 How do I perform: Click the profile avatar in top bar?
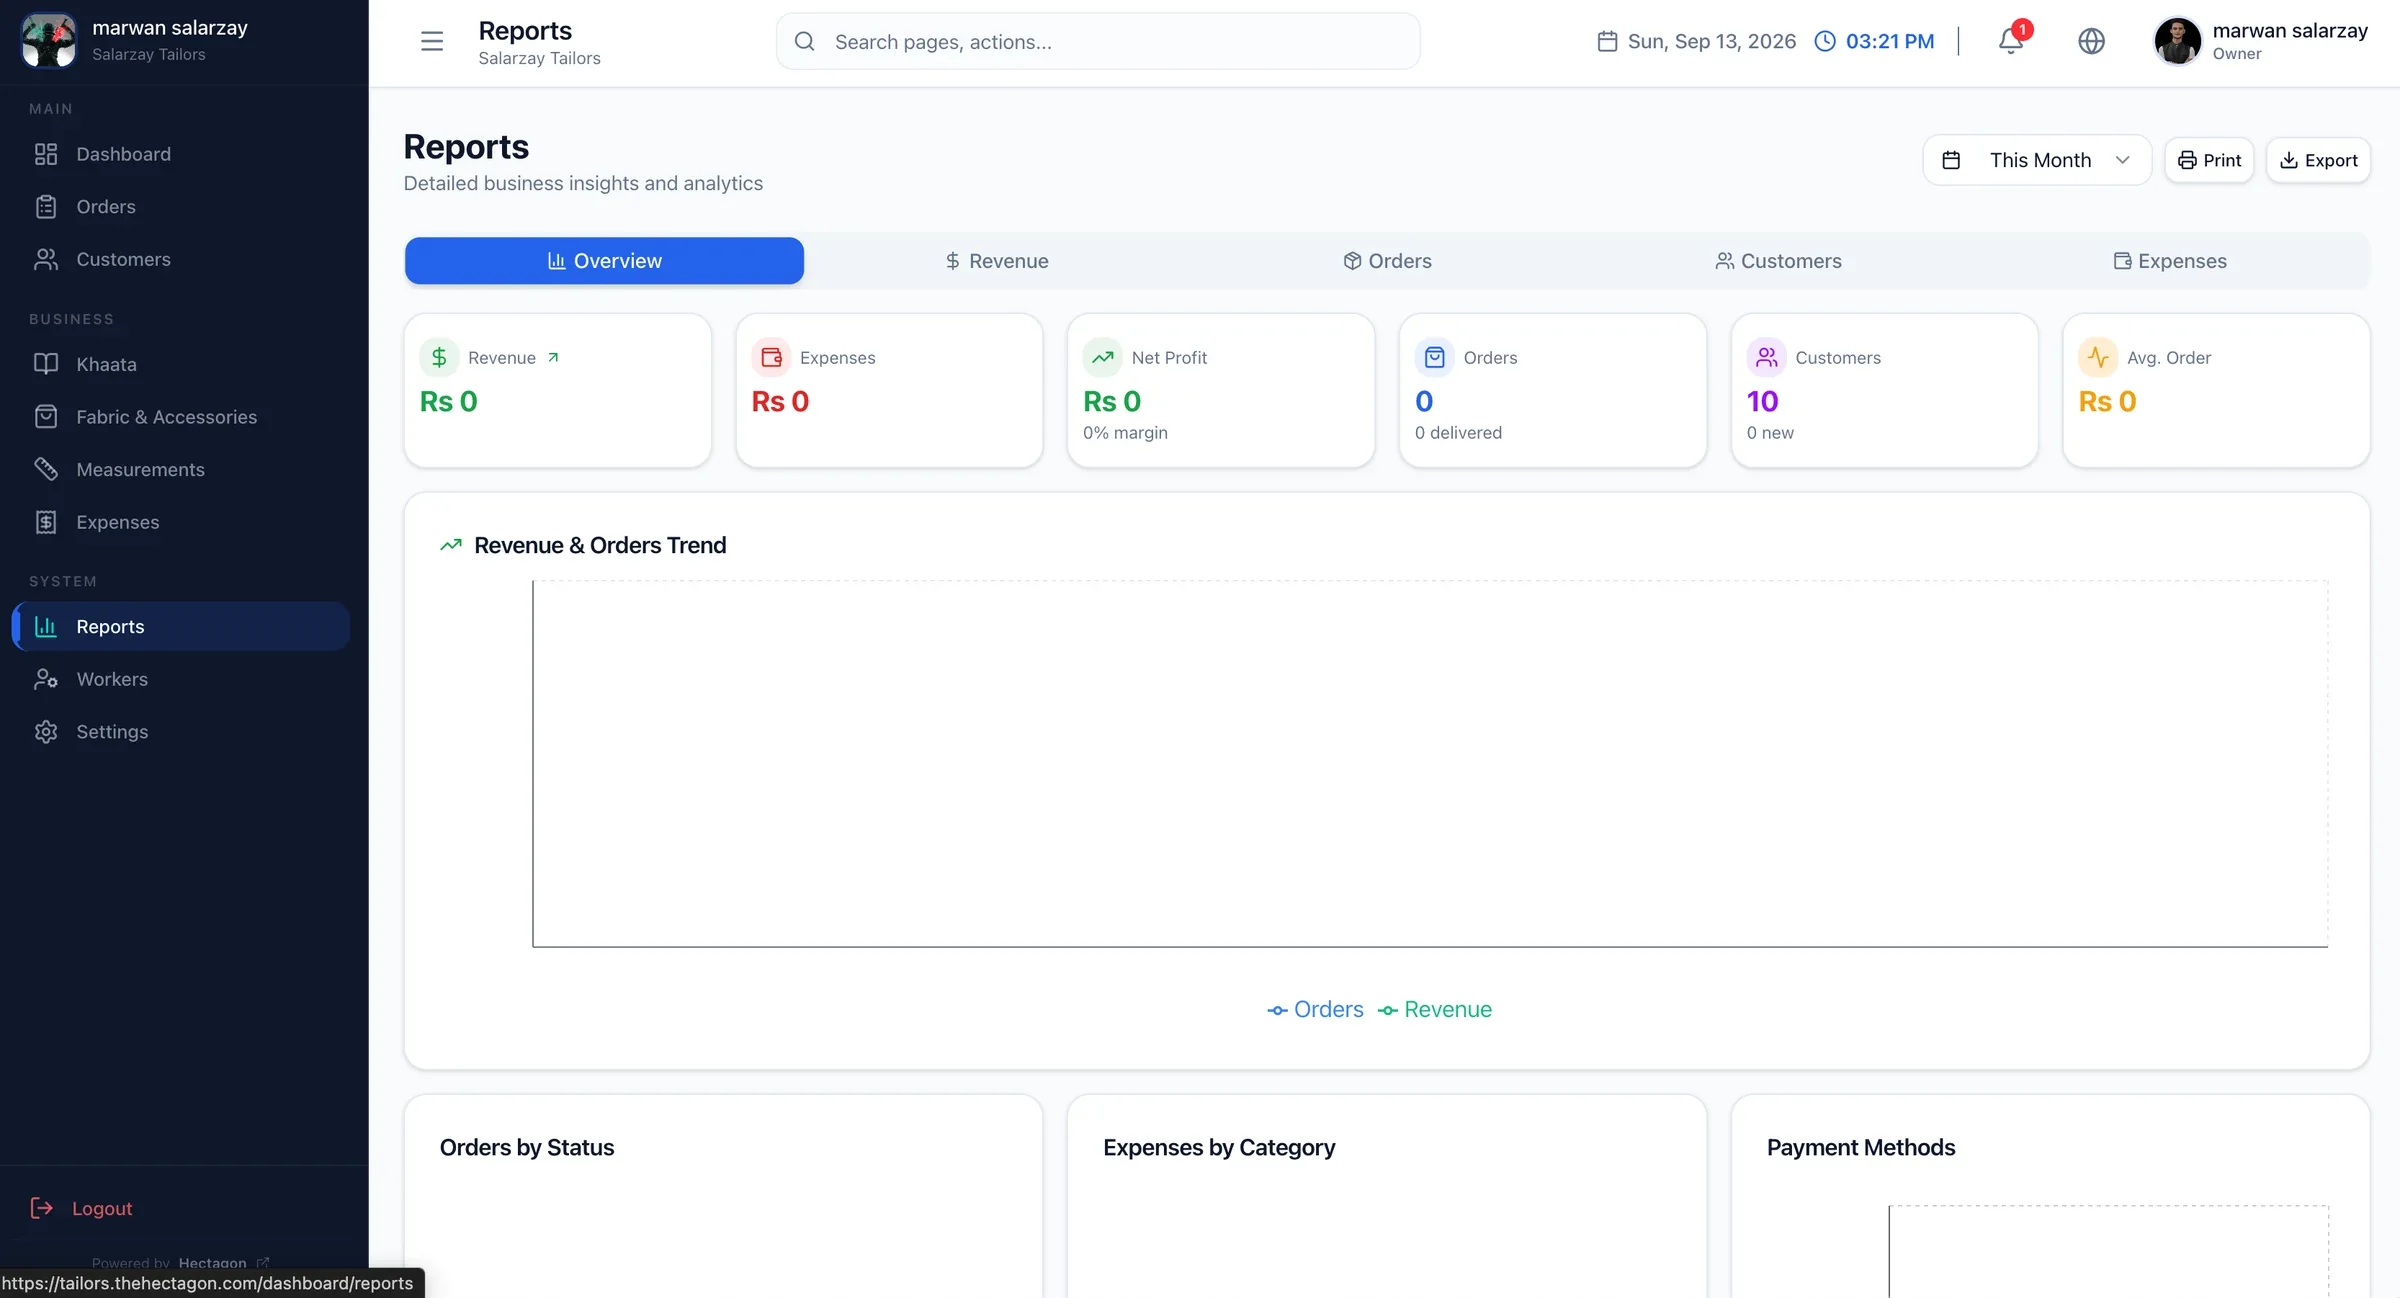pos(2177,41)
